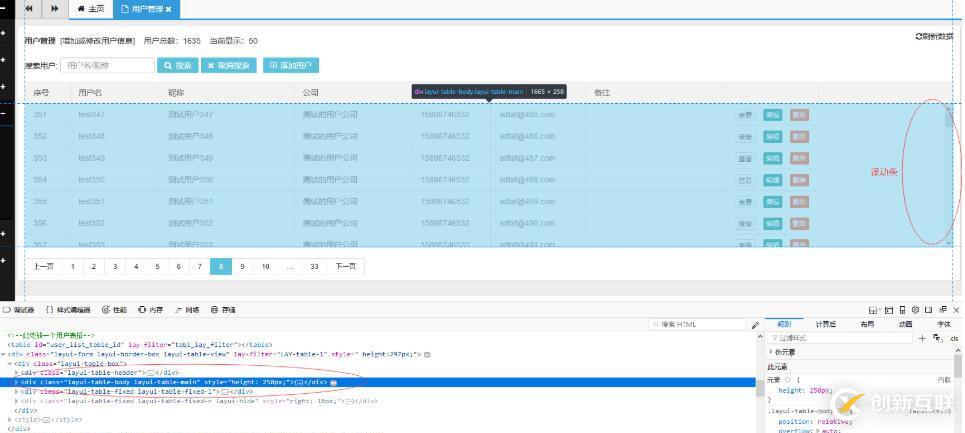This screenshot has width=965, height=433.
Task: Expand the selected layui-table-main div node
Action: point(17,382)
